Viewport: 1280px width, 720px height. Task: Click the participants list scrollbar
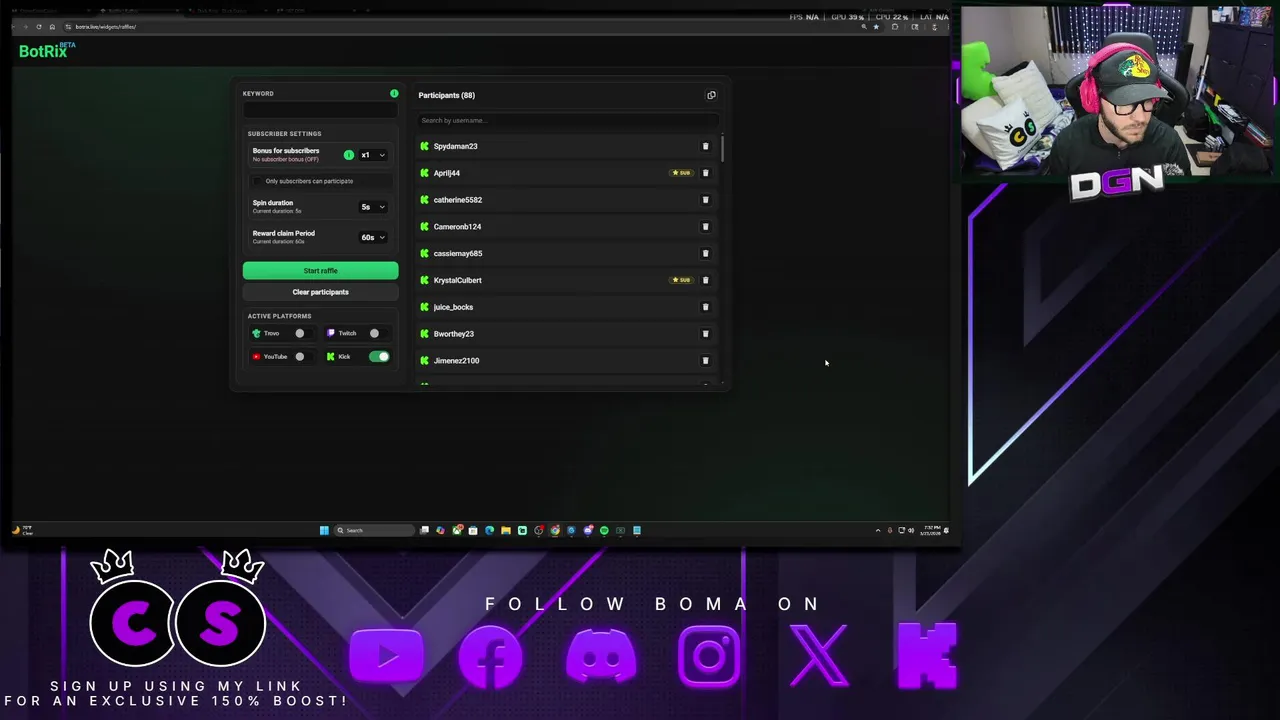(721, 148)
